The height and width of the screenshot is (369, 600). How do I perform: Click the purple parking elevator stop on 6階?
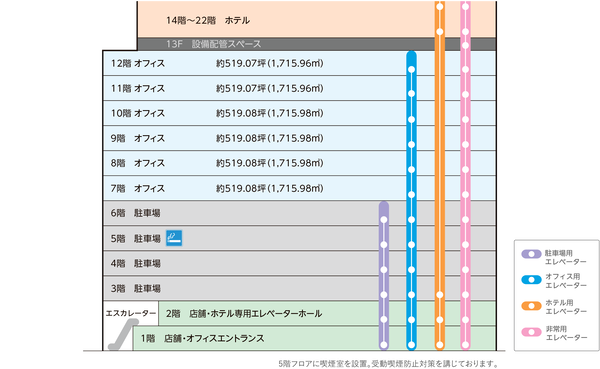[384, 220]
